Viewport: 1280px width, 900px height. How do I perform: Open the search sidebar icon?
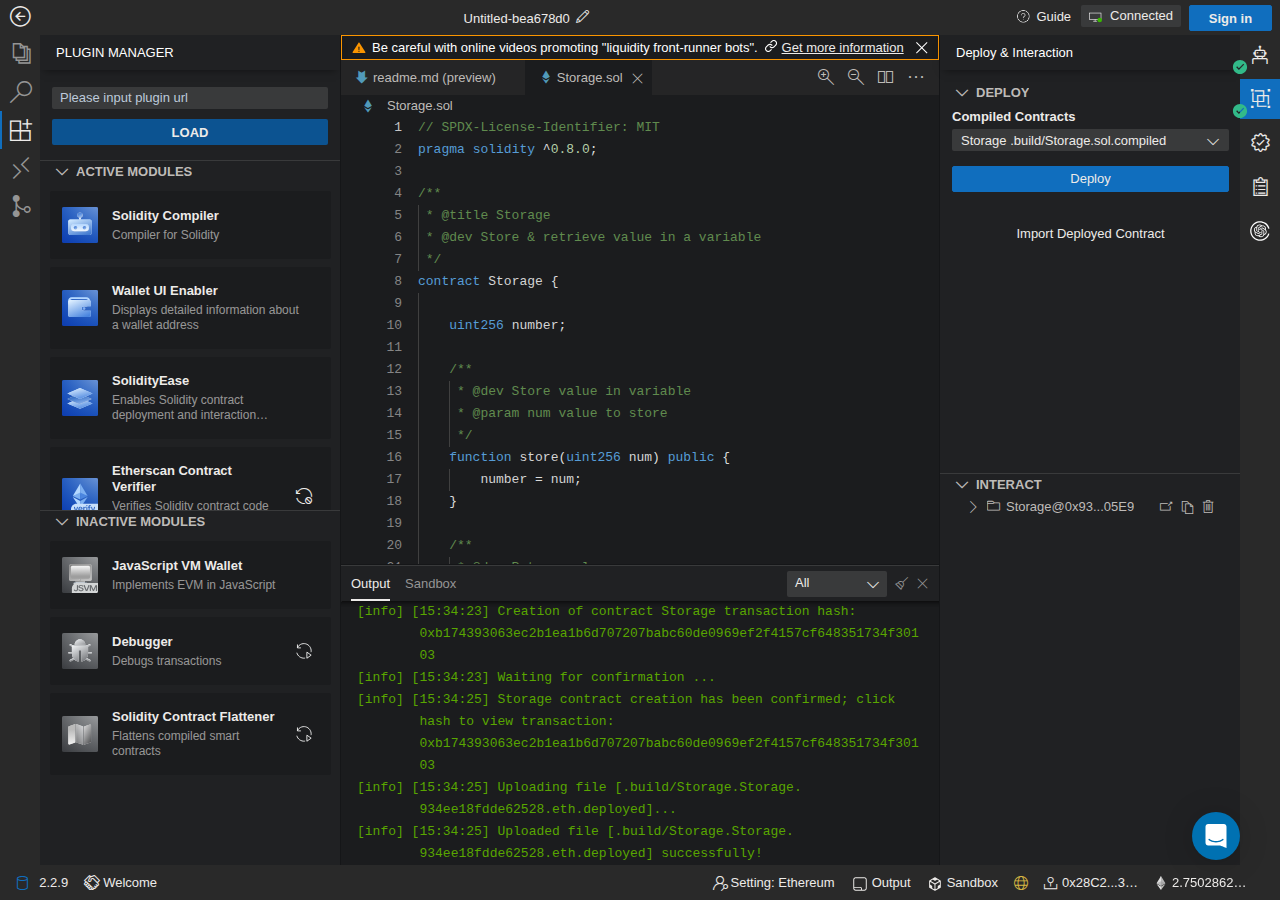(20, 92)
